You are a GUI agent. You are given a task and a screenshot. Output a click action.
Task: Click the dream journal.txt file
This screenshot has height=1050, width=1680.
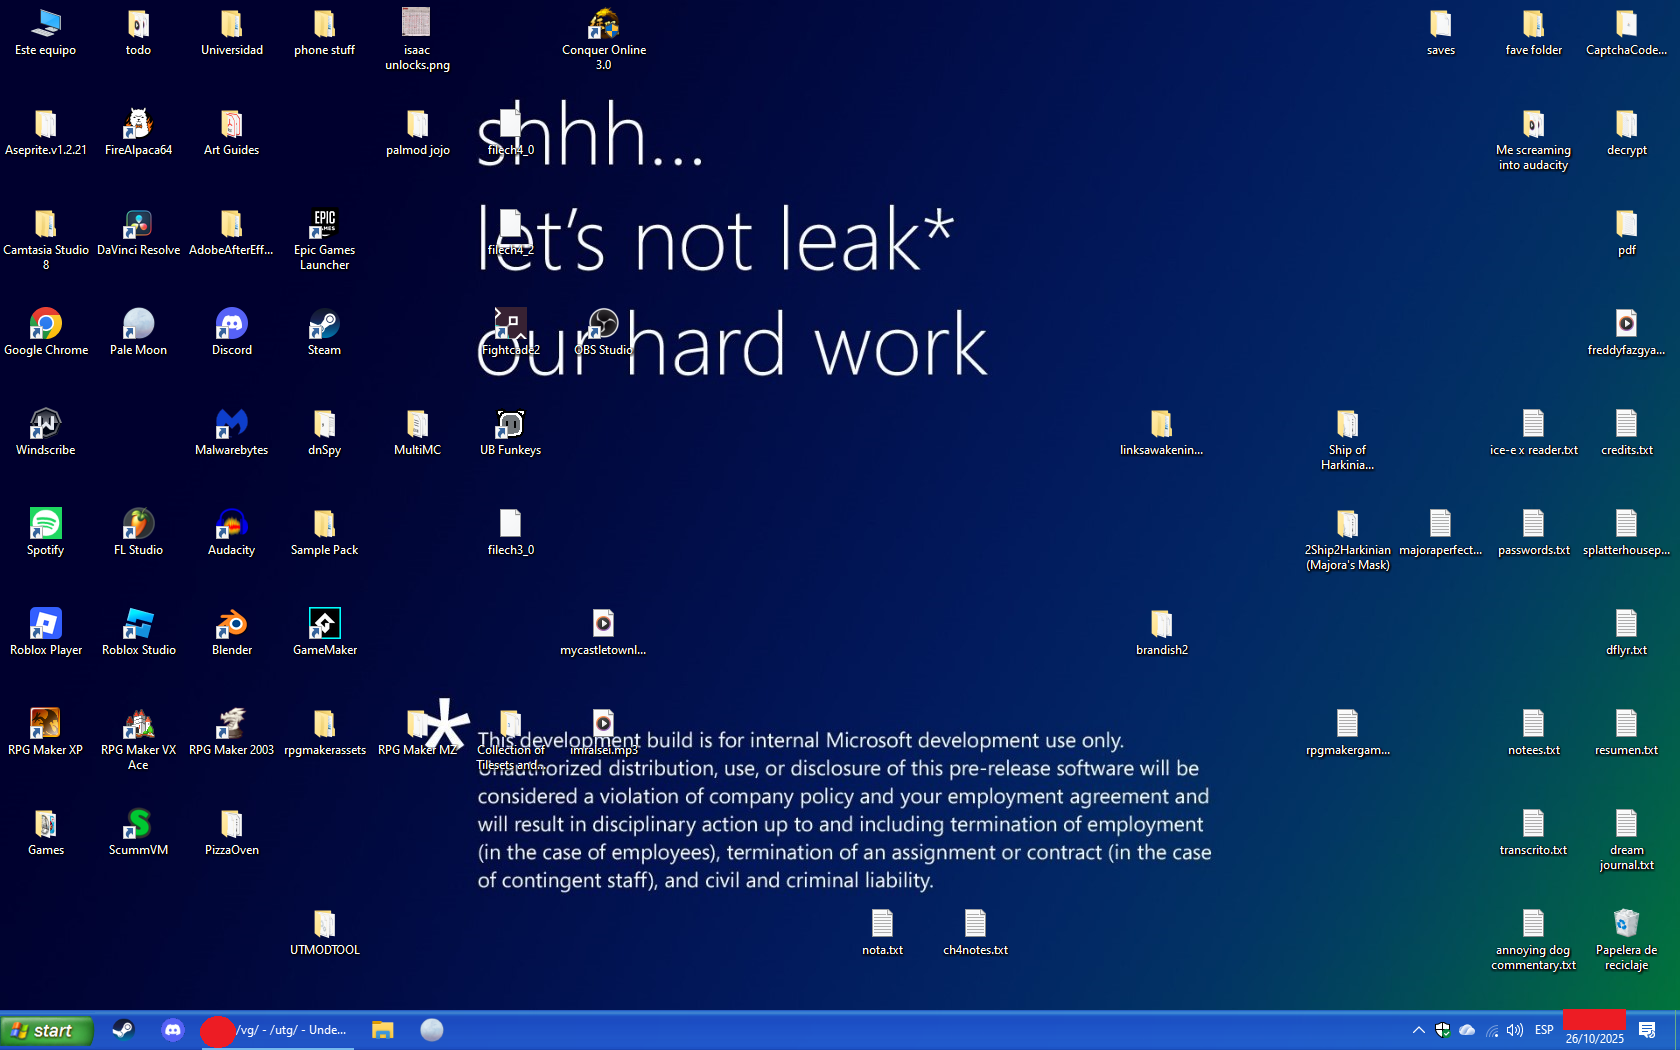[x=1626, y=839]
